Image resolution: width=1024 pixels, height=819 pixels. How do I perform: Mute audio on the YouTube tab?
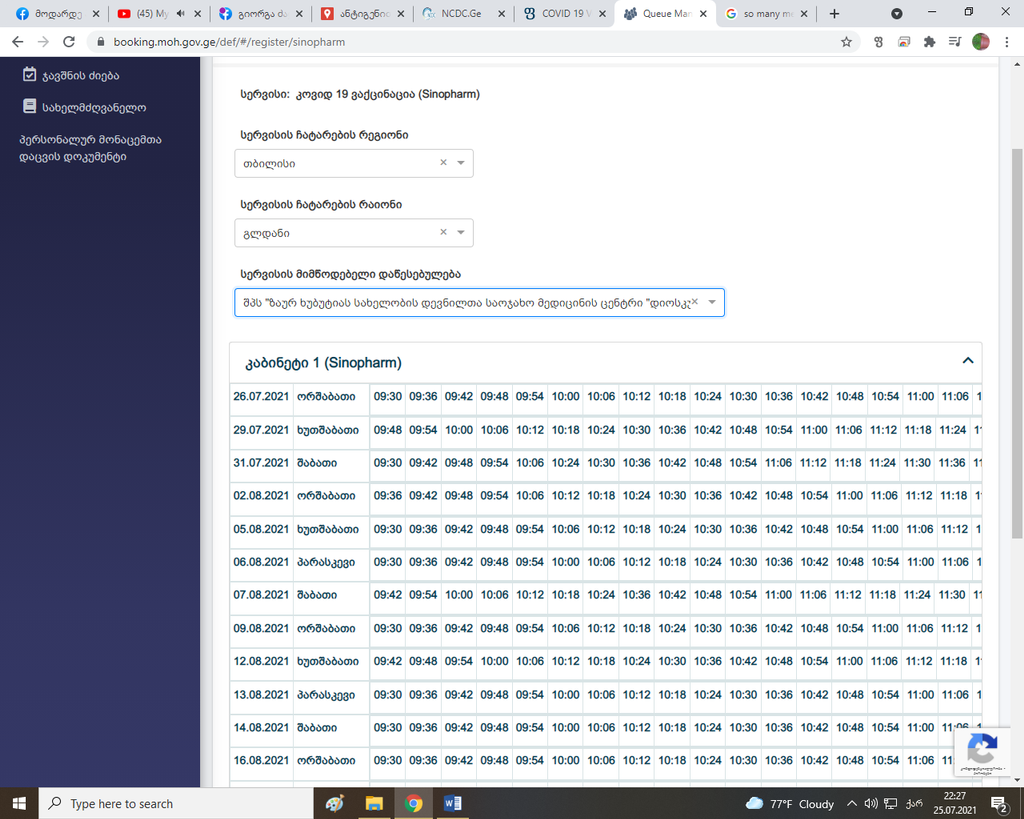[x=181, y=13]
